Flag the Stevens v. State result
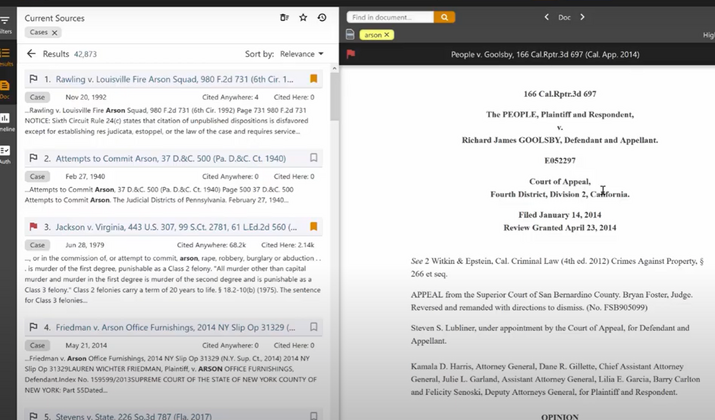The height and width of the screenshot is (420, 715). coord(33,416)
